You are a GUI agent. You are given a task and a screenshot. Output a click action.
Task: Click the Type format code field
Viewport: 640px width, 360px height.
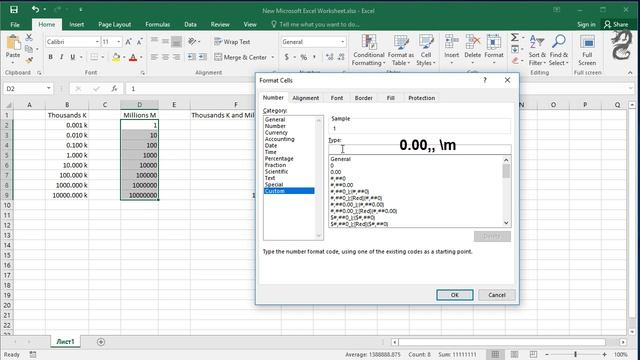pyautogui.click(x=420, y=149)
